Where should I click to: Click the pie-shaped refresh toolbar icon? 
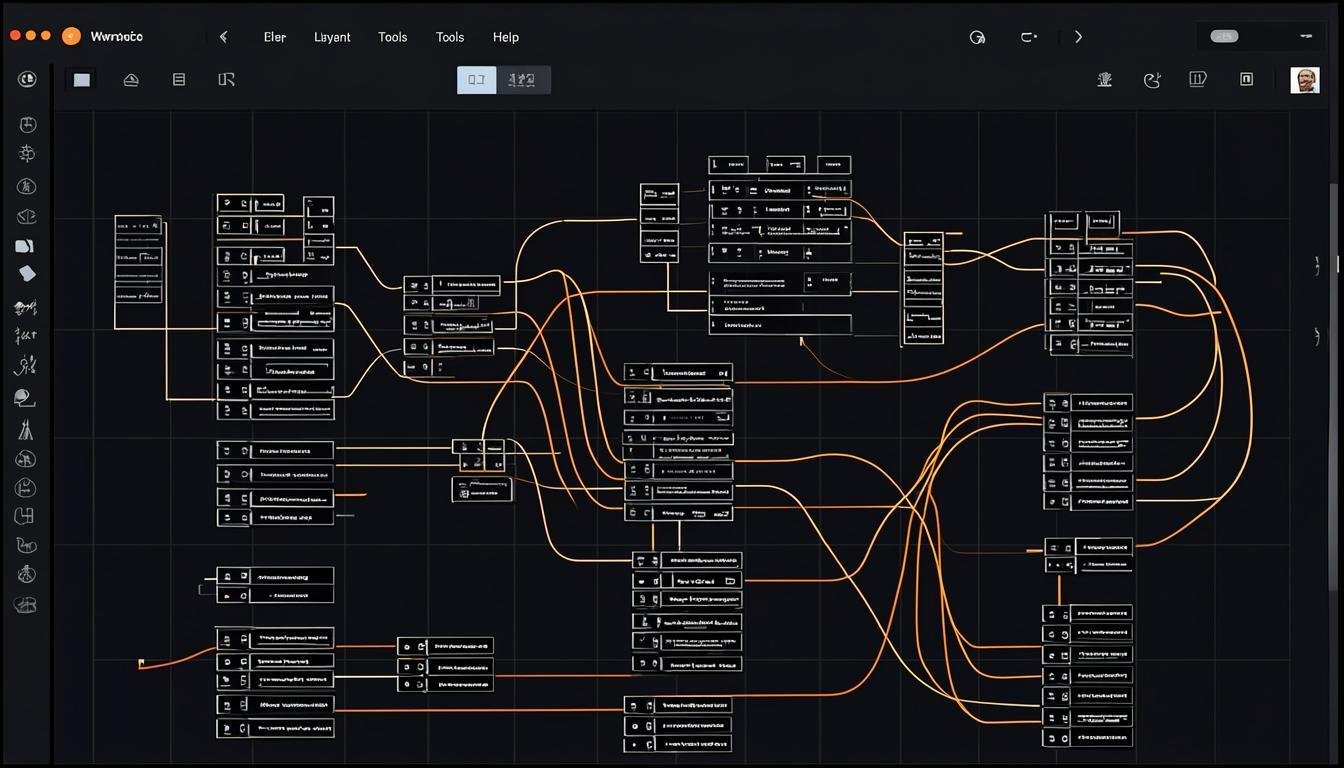(1152, 79)
